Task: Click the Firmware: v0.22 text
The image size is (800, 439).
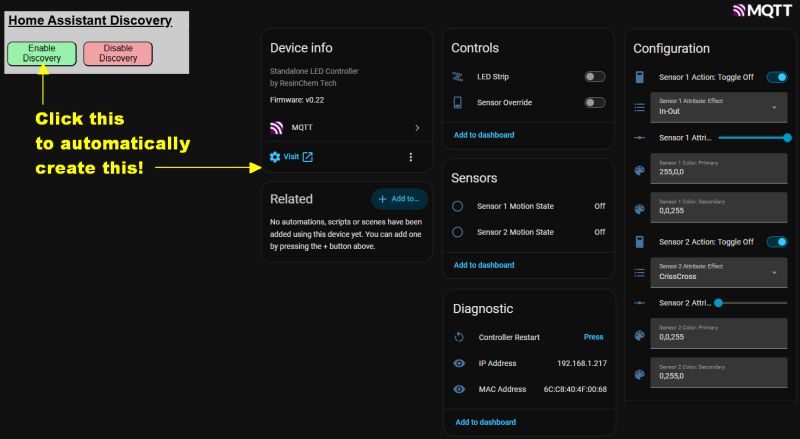Action: [x=297, y=100]
